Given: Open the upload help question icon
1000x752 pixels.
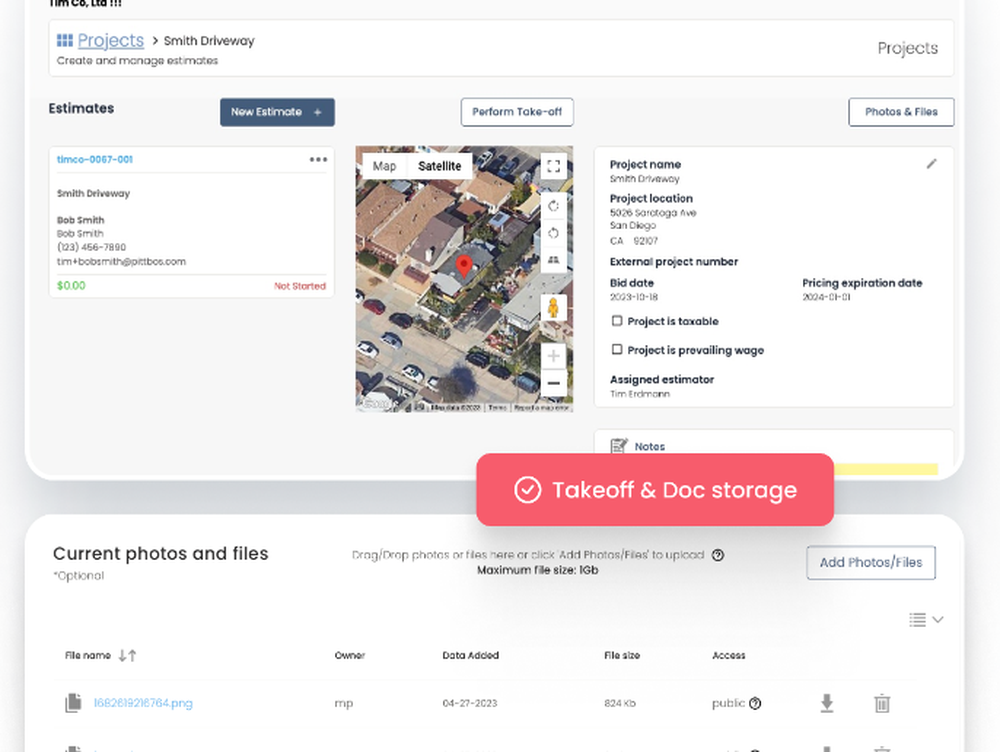Looking at the screenshot, I should coord(717,555).
